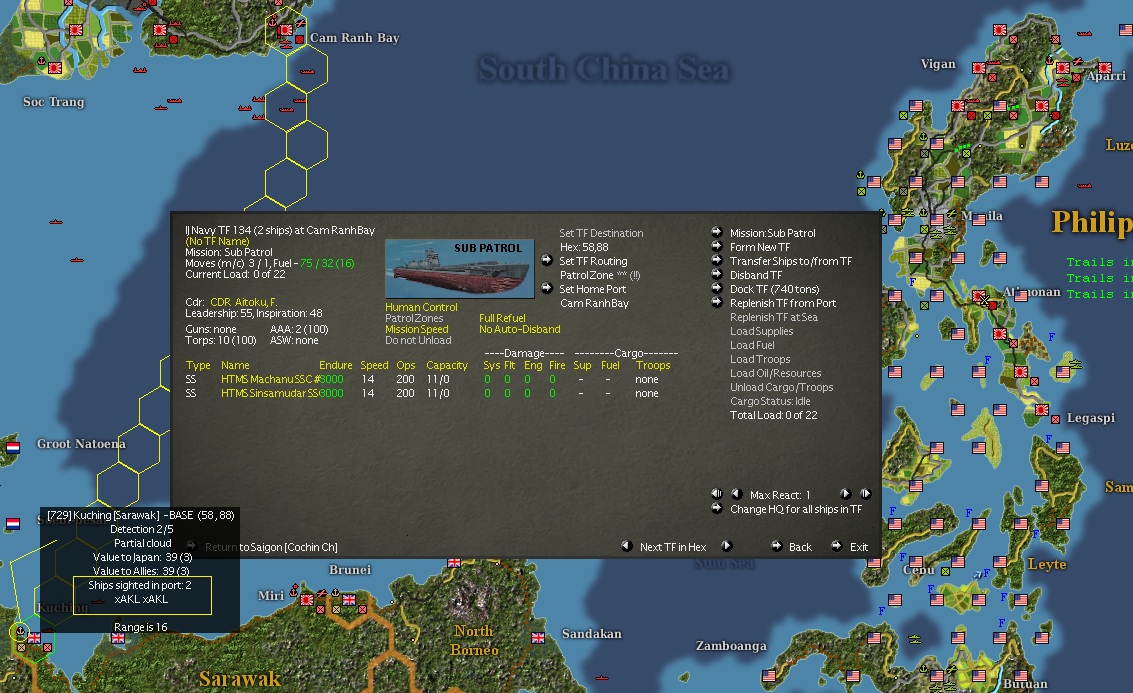Image resolution: width=1133 pixels, height=693 pixels.
Task: Click the Zamboanga map label
Action: coord(731,645)
